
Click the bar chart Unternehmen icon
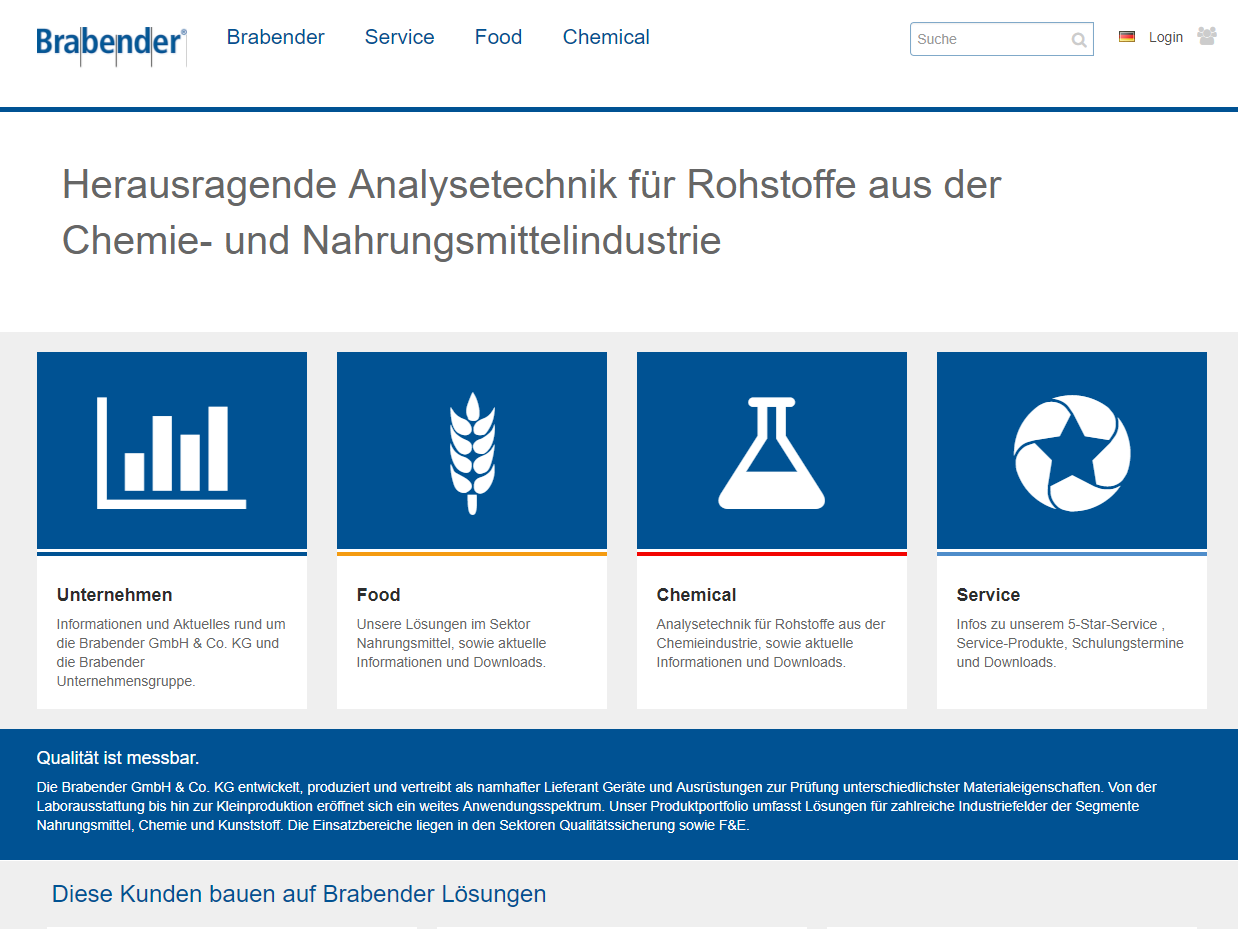click(x=172, y=451)
